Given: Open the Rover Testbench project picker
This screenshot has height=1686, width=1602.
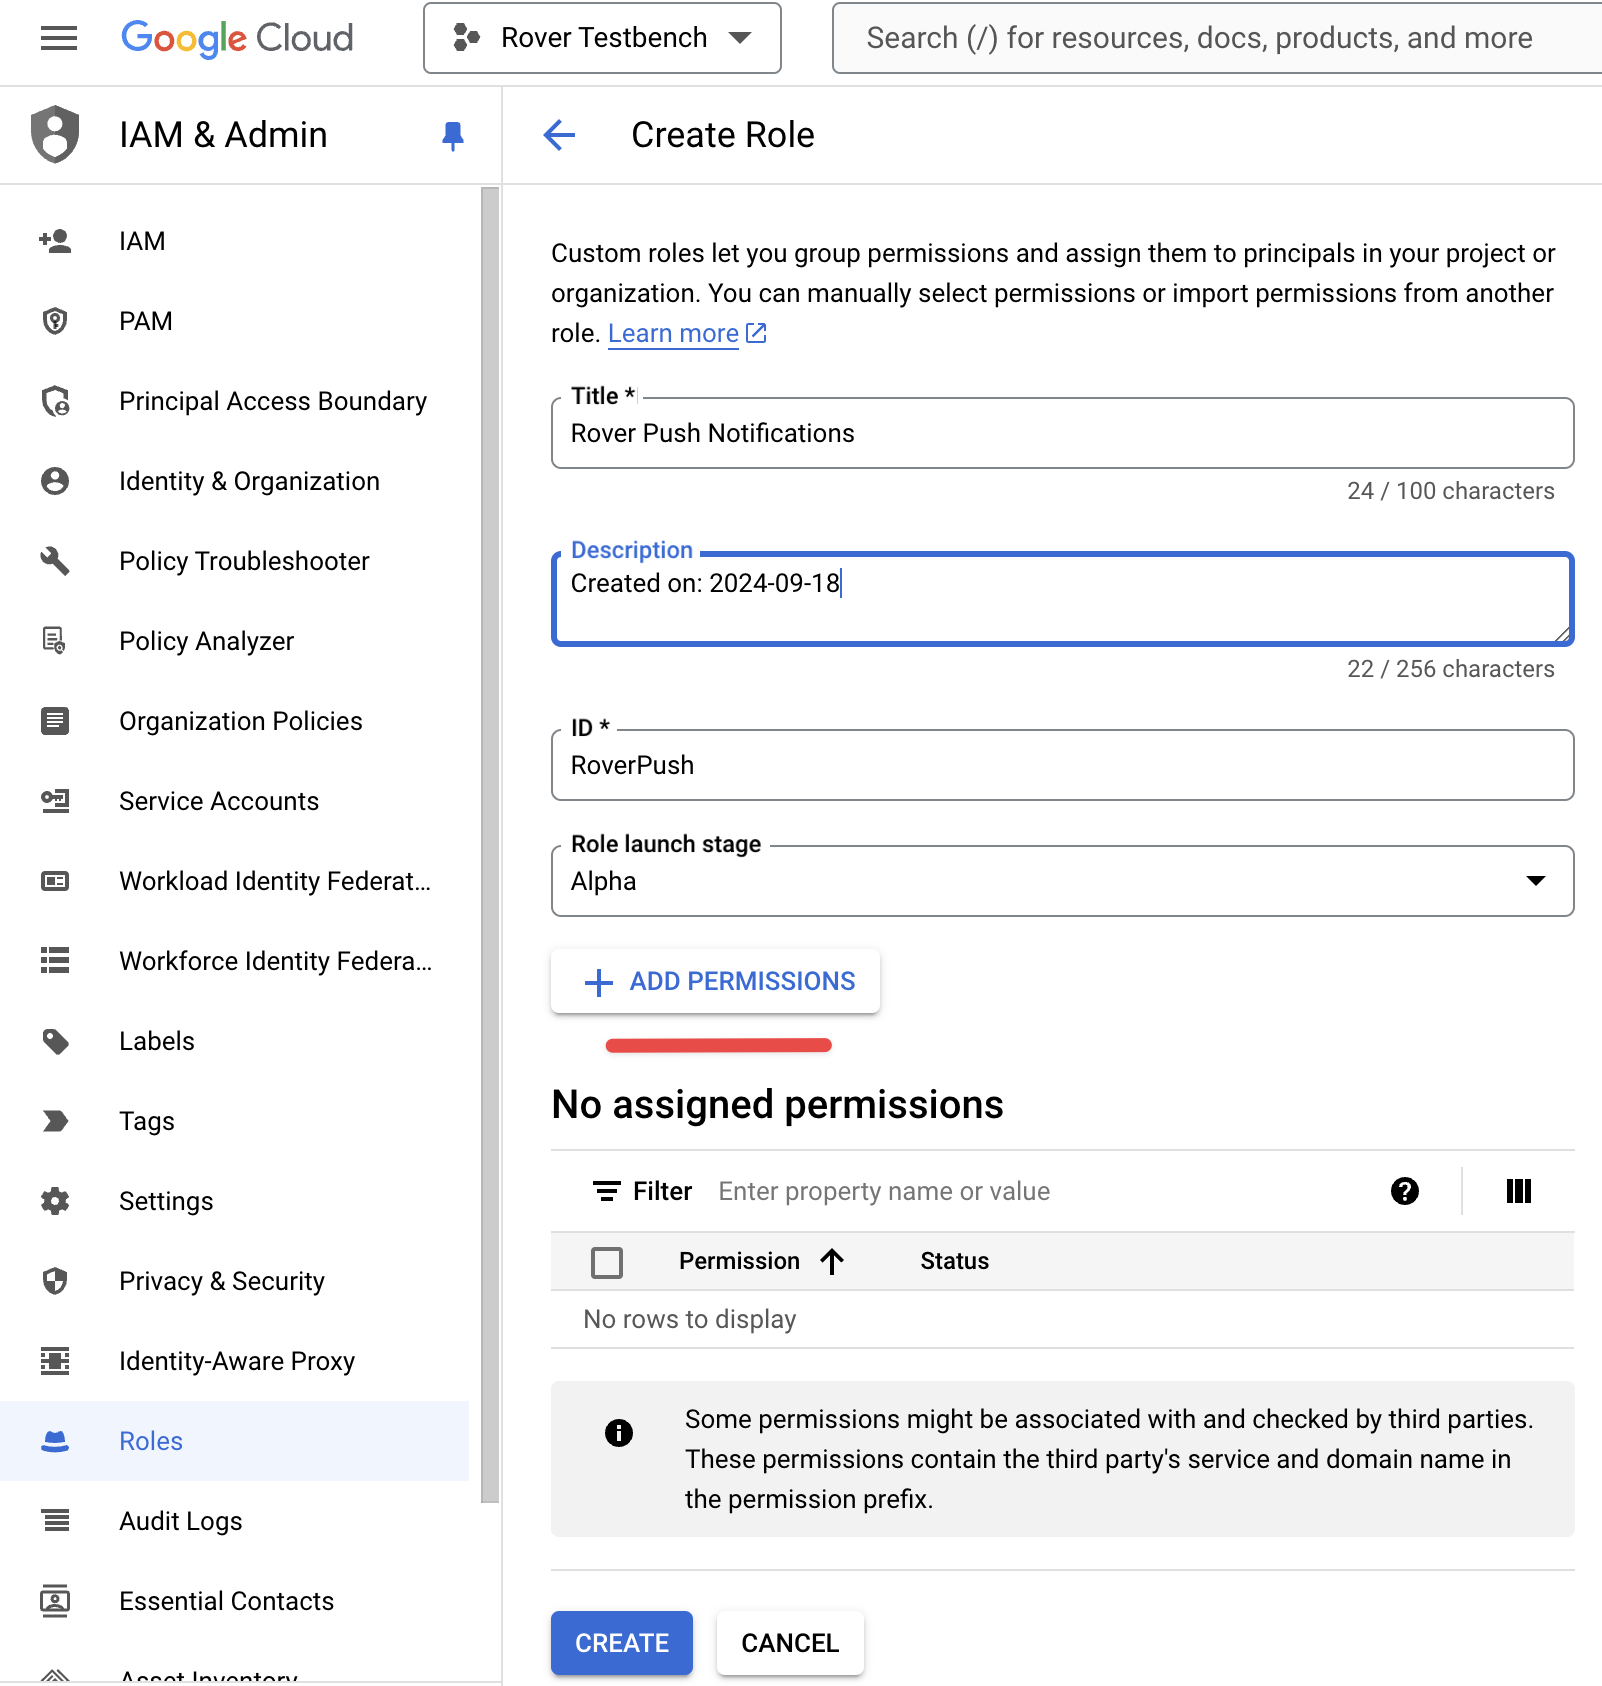Looking at the screenshot, I should 602,38.
